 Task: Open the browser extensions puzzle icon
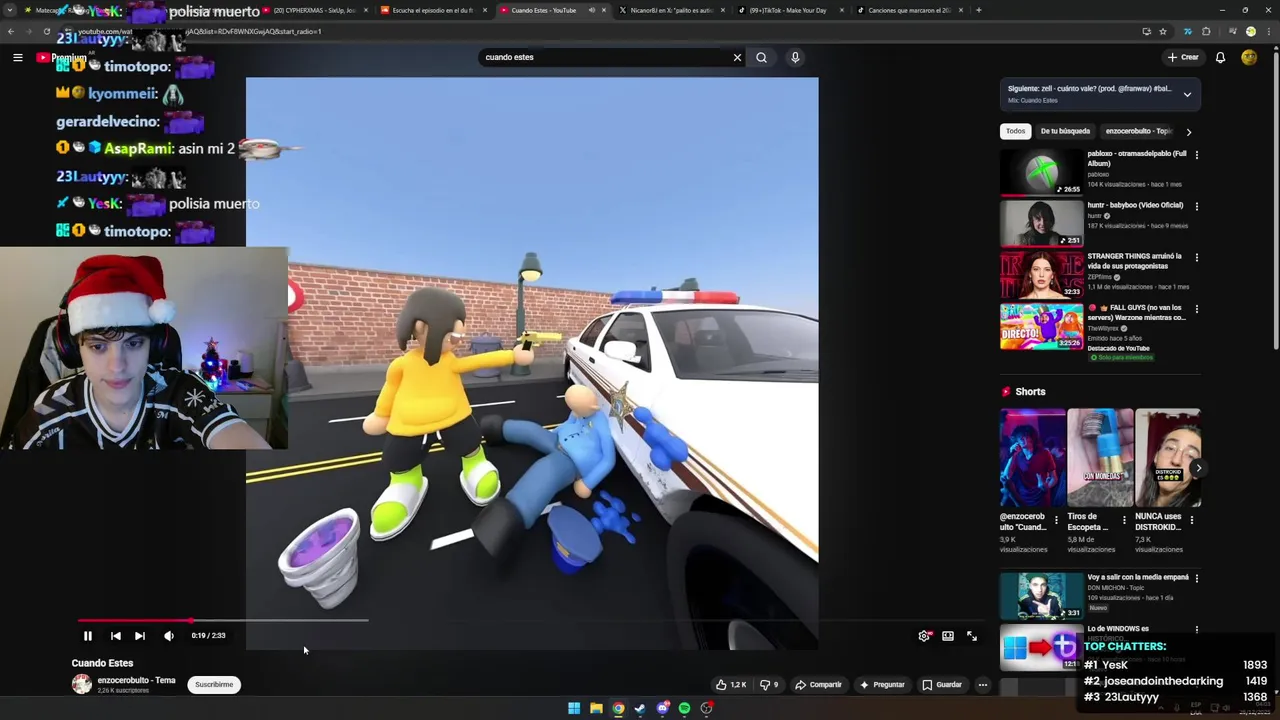[1206, 32]
